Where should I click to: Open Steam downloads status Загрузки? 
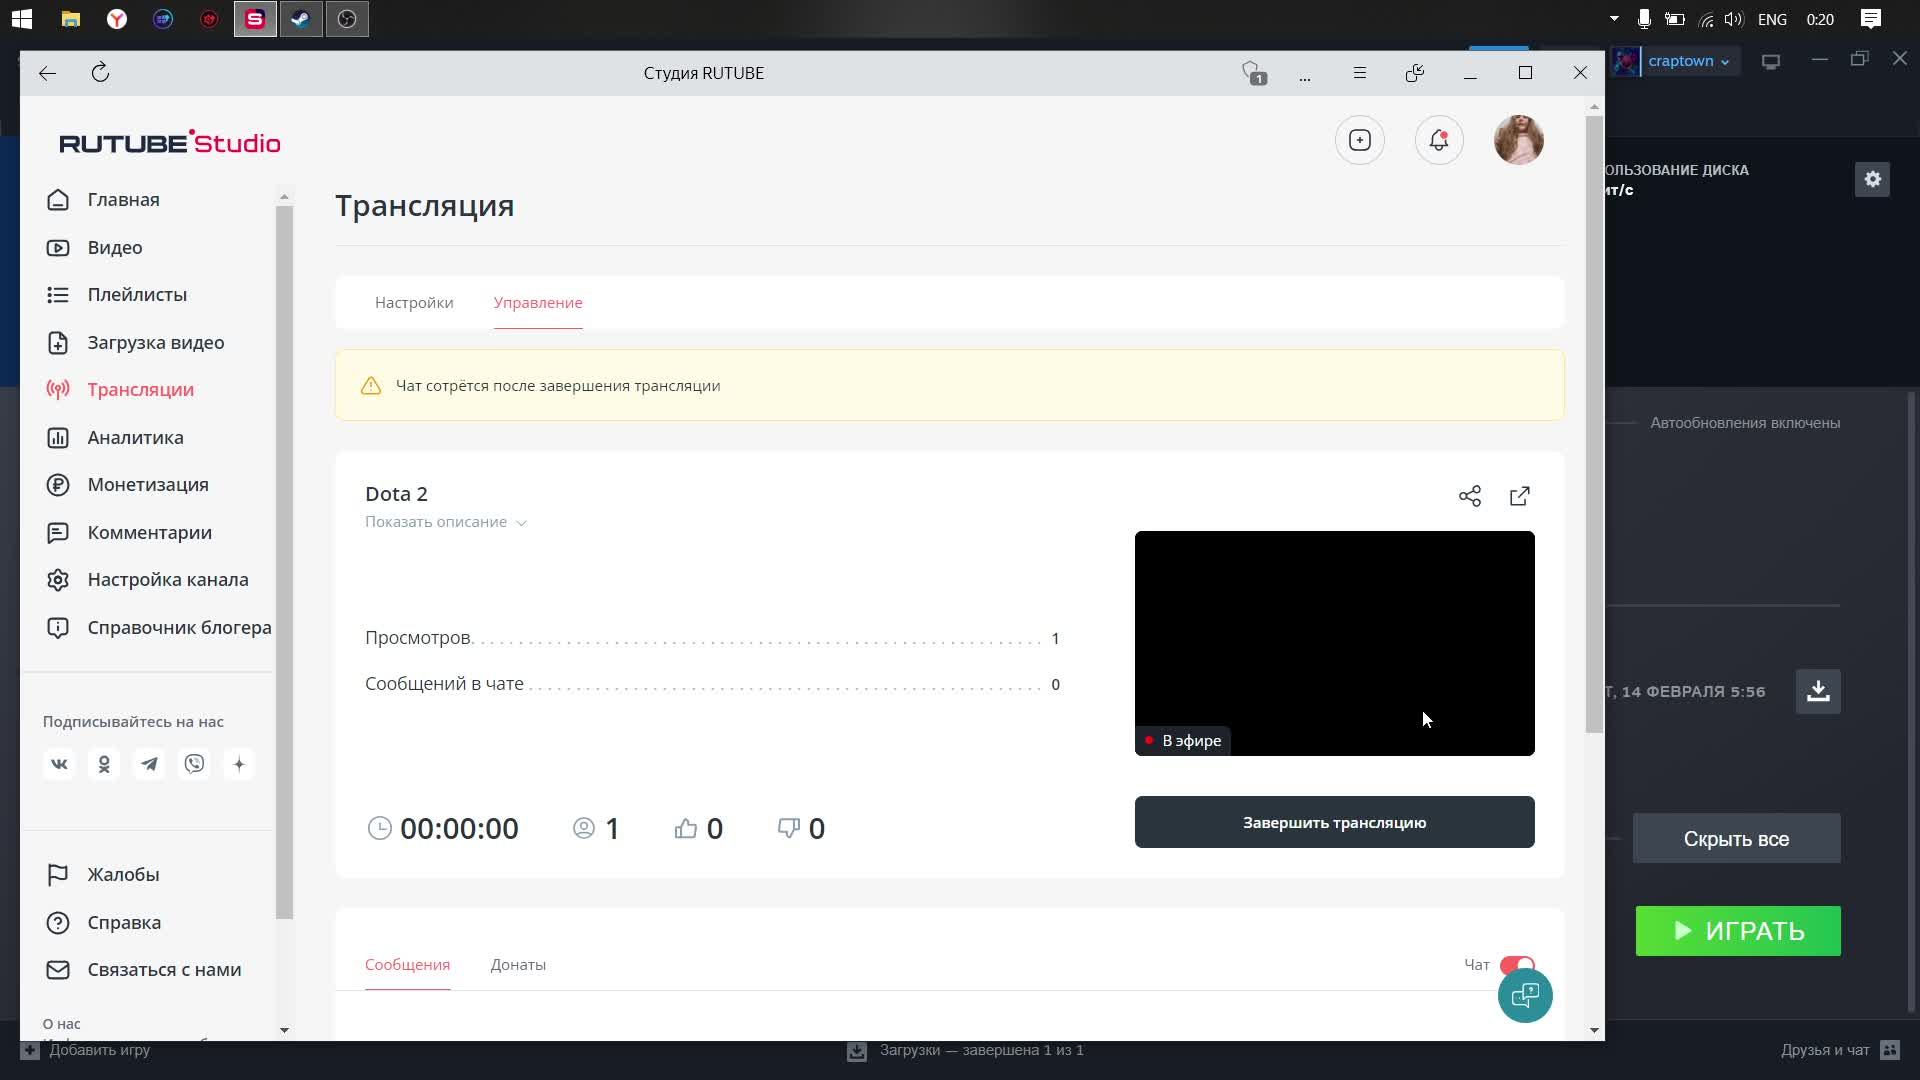[x=965, y=1050]
